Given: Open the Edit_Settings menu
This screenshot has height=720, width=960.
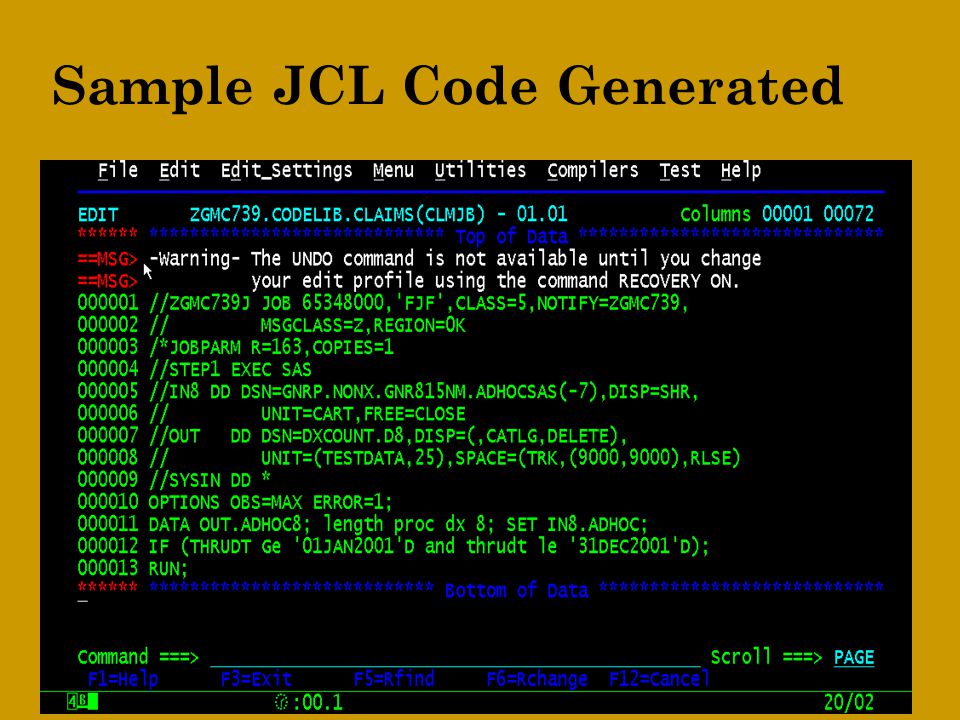Looking at the screenshot, I should (x=287, y=171).
